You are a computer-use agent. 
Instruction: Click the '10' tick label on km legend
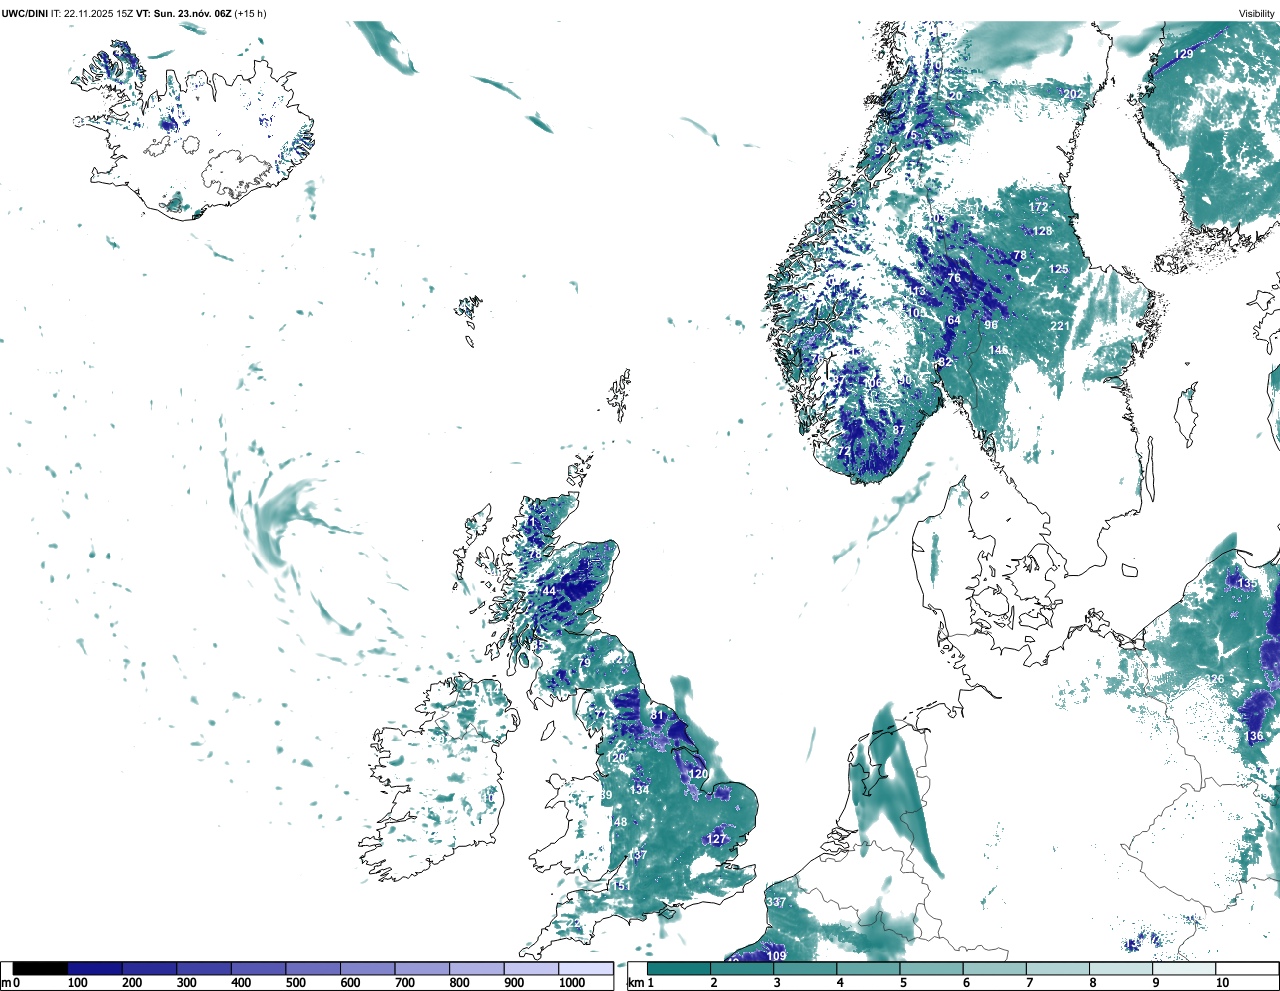pos(1222,983)
